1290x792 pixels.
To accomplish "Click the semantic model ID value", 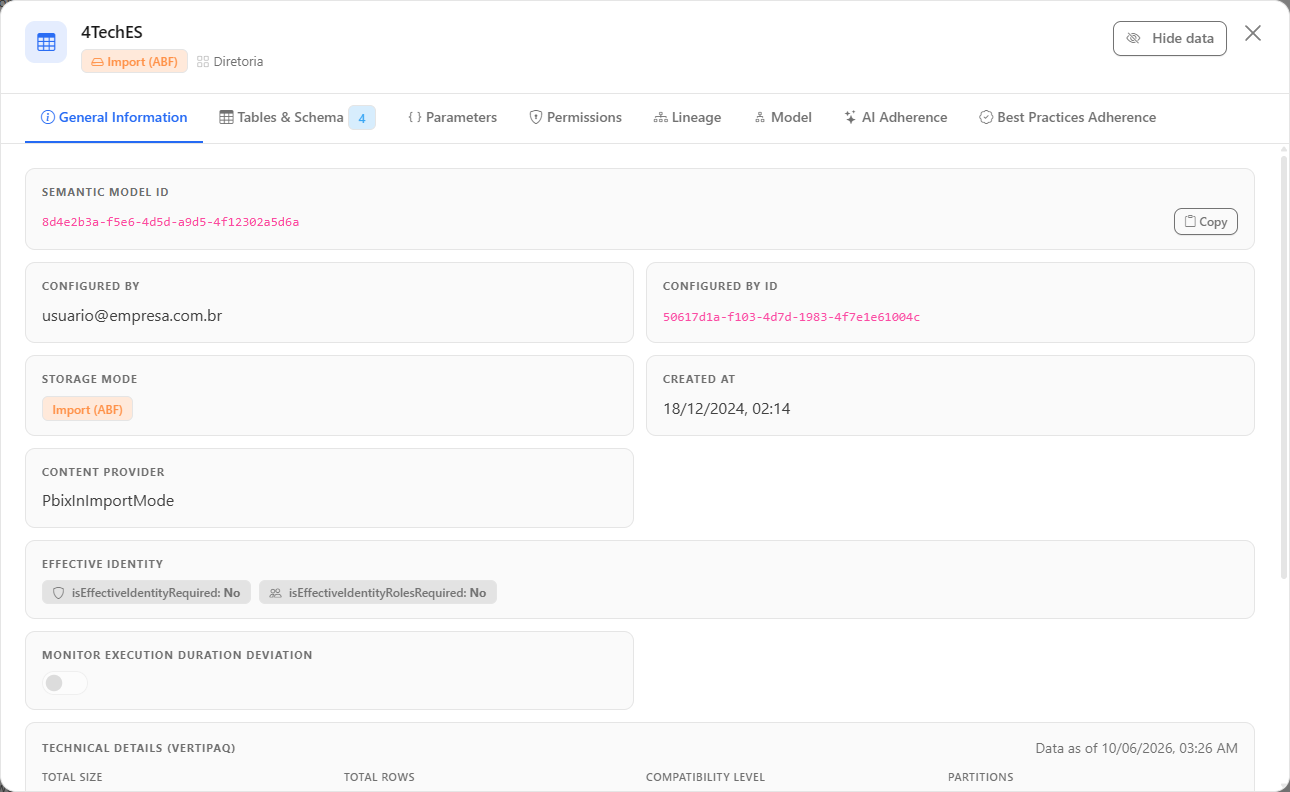I will [170, 222].
